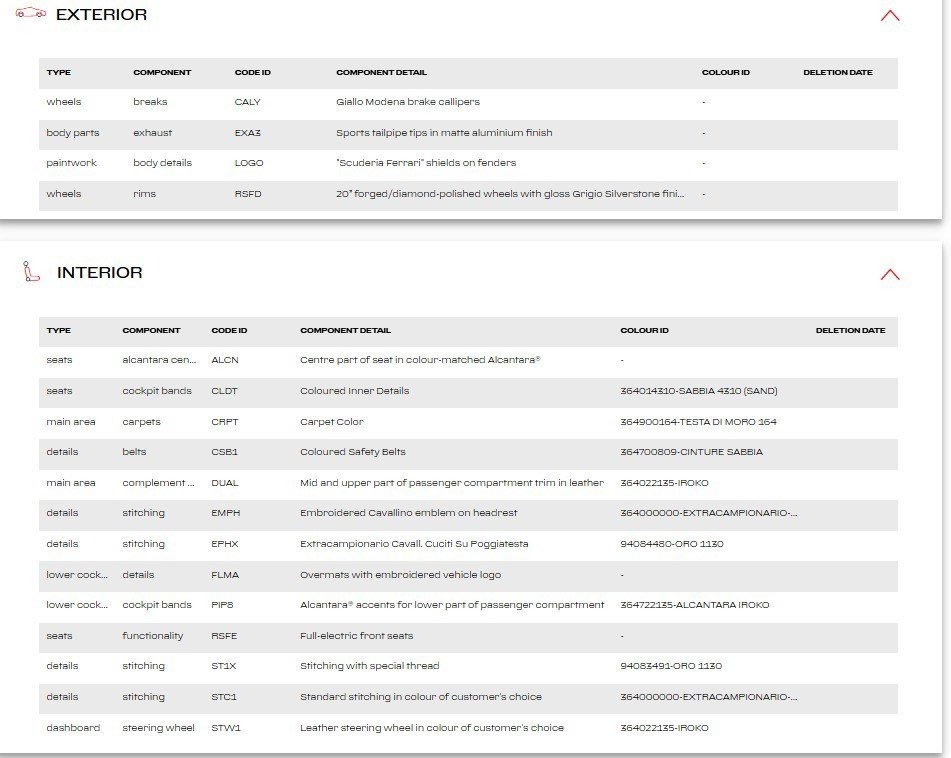Click 'Stitching with special thread' detail
The height and width of the screenshot is (758, 951).
click(x=369, y=666)
